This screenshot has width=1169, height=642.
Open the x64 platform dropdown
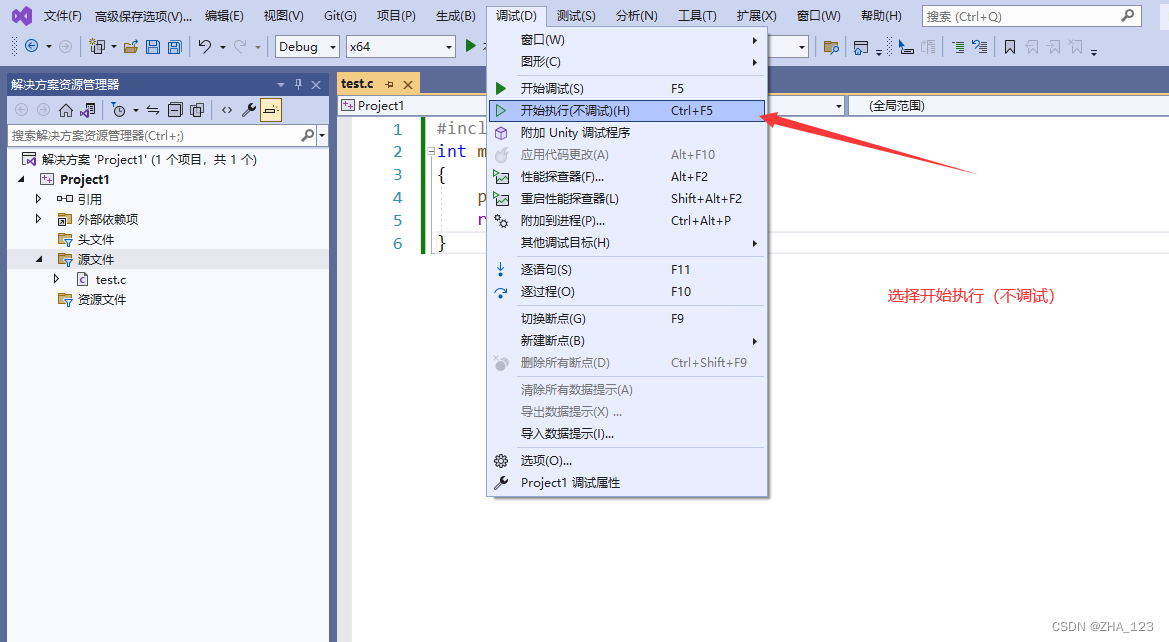click(400, 46)
